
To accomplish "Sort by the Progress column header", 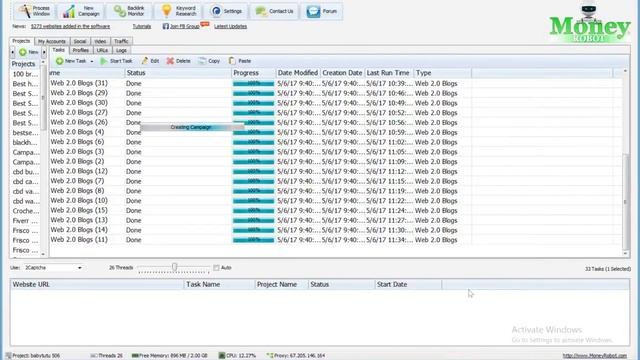I will point(253,73).
